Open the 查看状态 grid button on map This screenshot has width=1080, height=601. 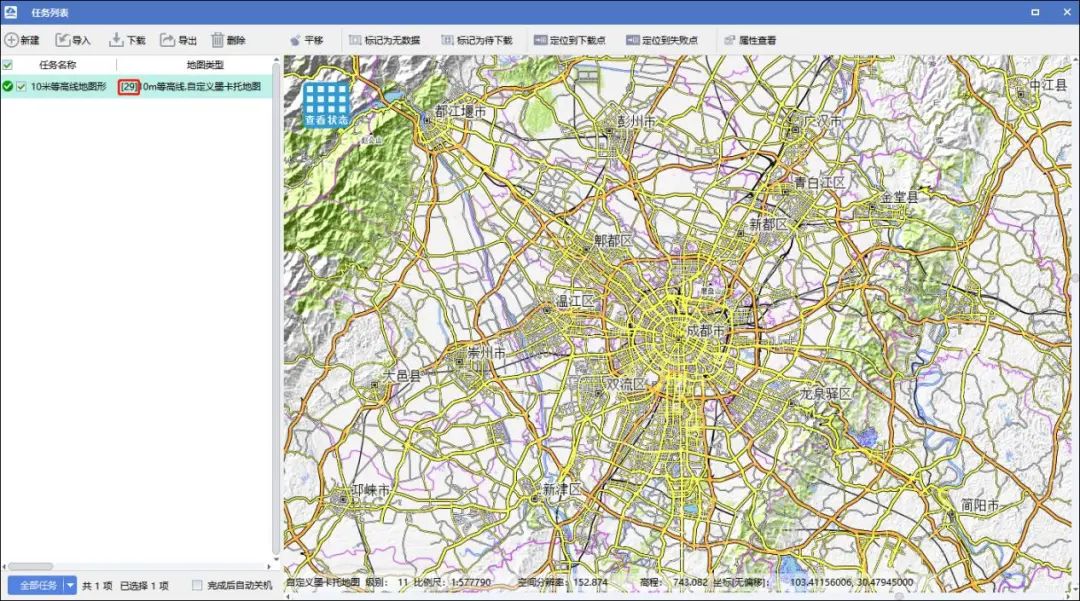tap(327, 104)
